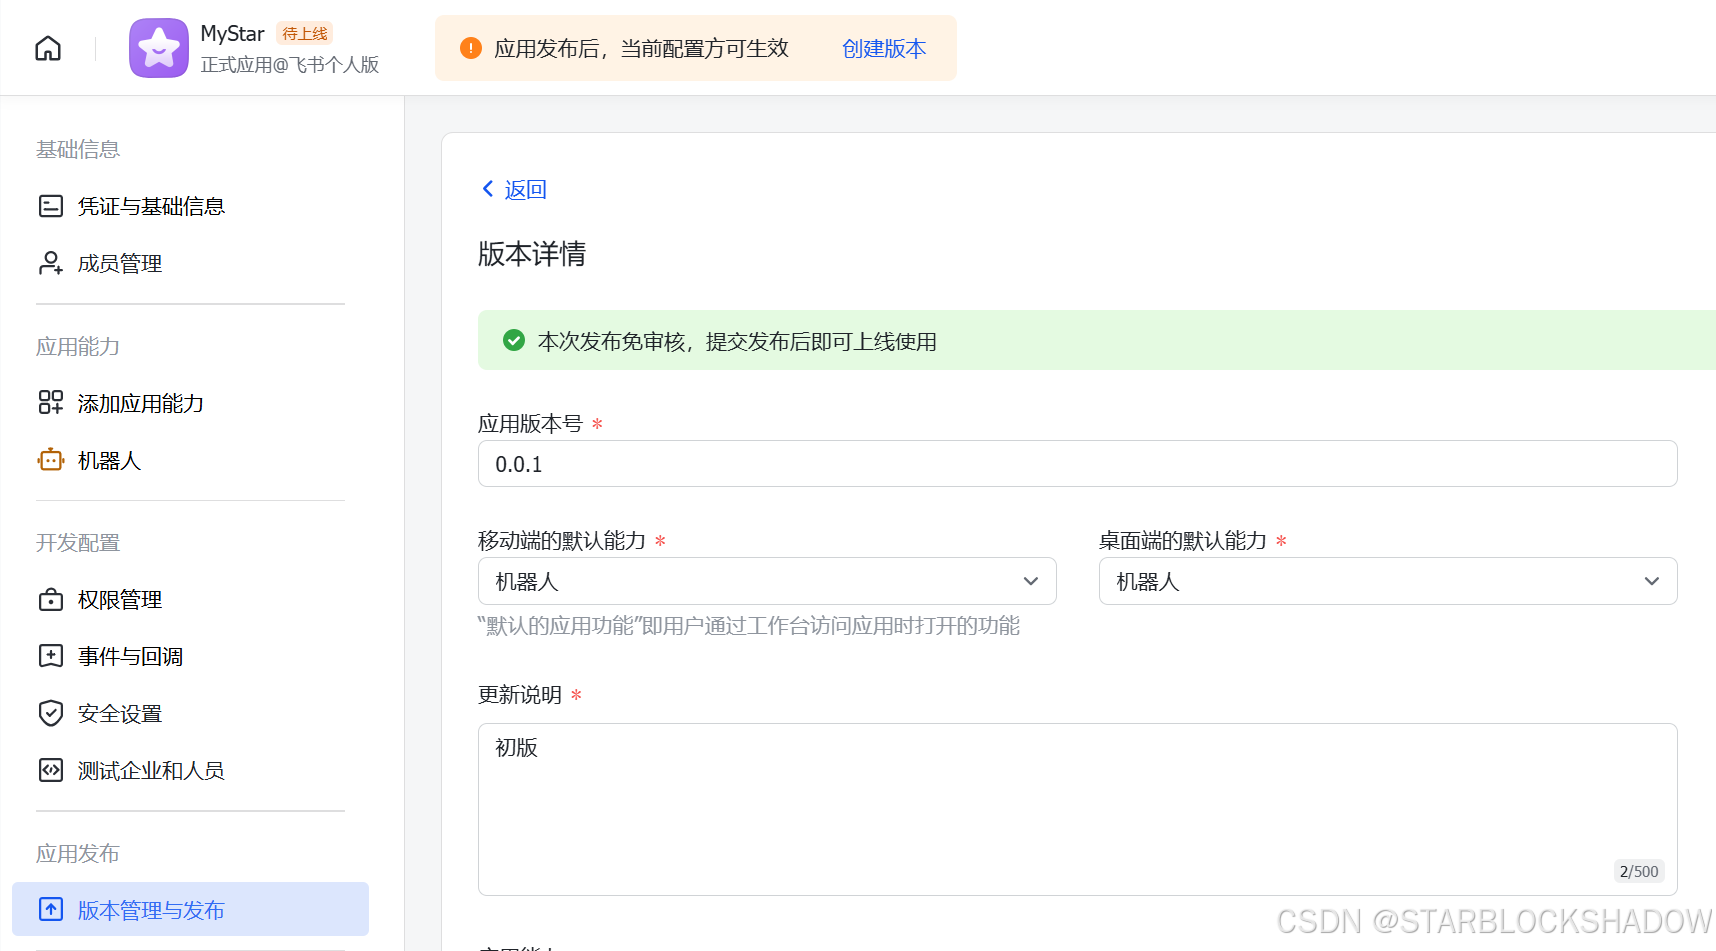Click the 成员管理 person icon

click(x=50, y=262)
